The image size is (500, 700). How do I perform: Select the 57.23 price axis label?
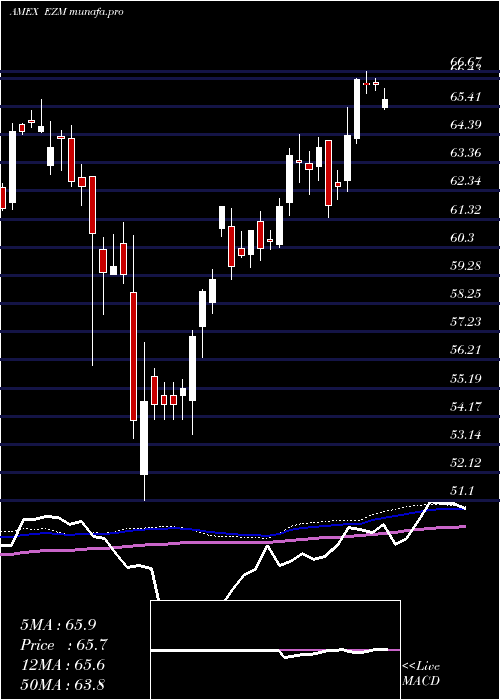click(x=466, y=321)
